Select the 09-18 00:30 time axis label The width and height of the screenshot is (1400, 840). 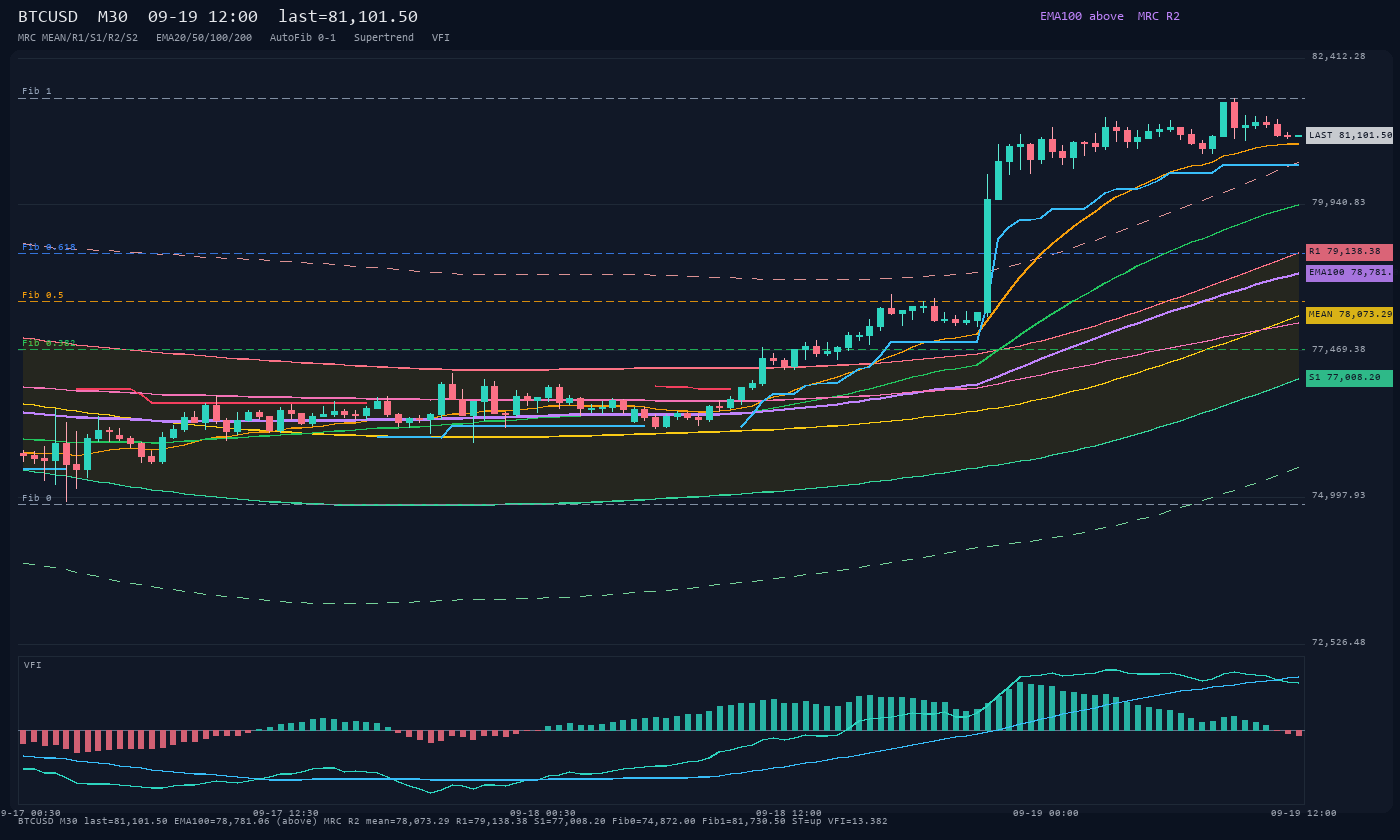click(x=543, y=813)
